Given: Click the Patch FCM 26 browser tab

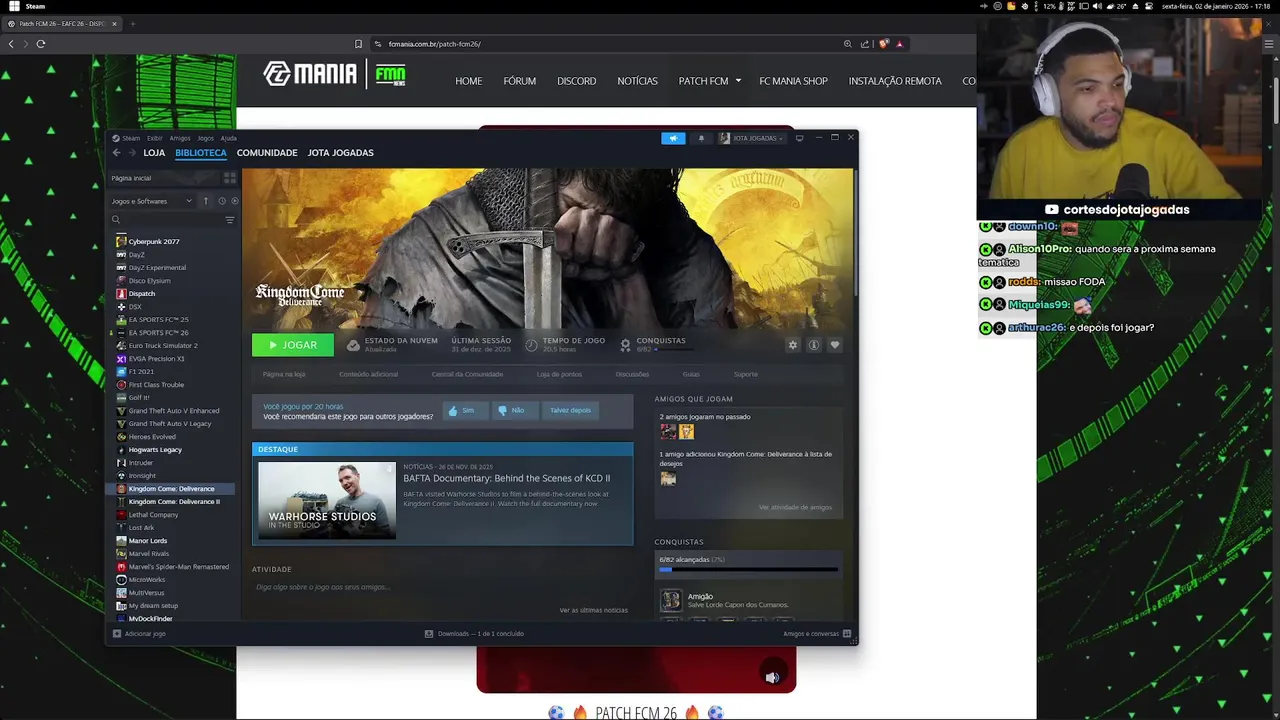Looking at the screenshot, I should click(62, 23).
